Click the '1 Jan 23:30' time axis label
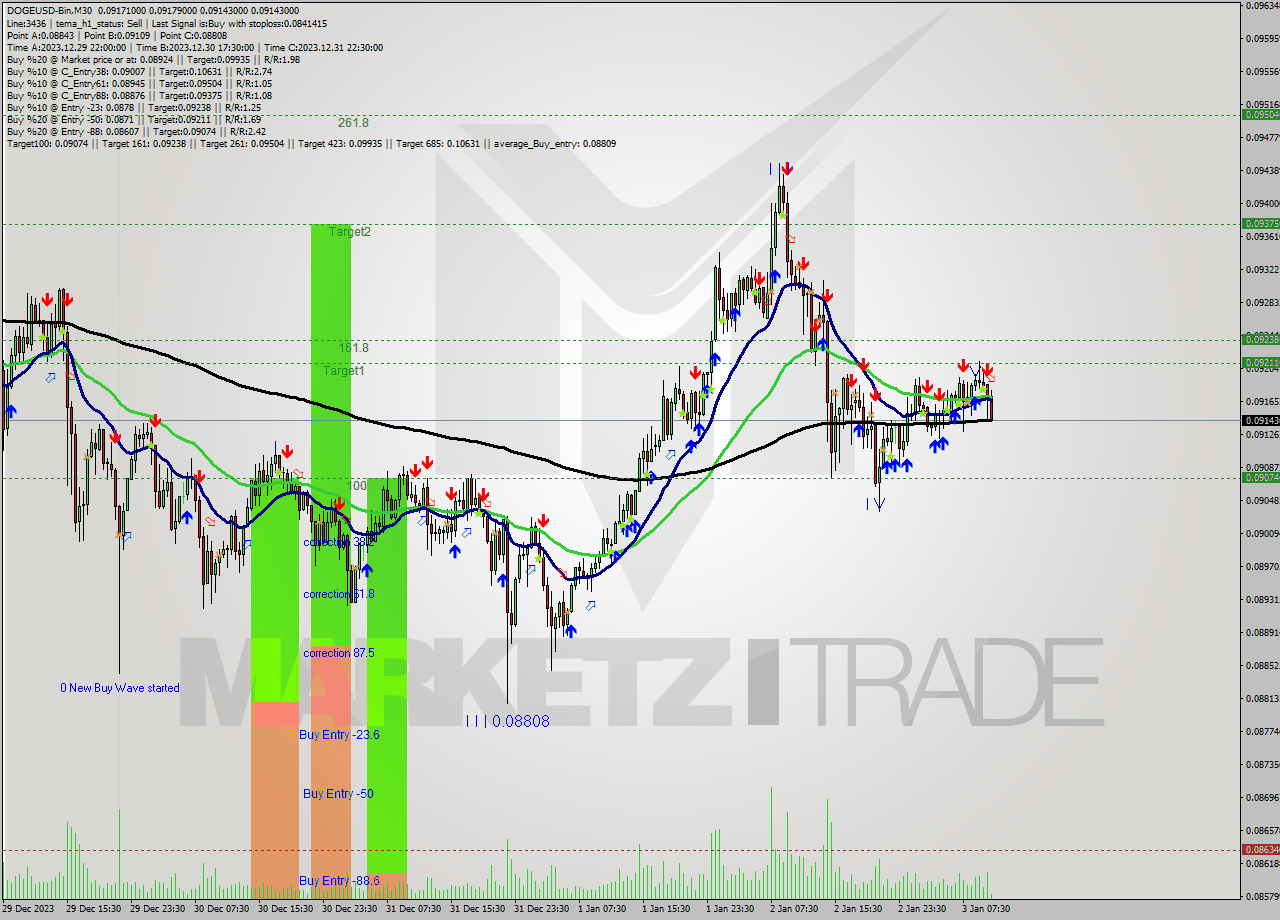Image resolution: width=1280 pixels, height=920 pixels. (730, 909)
